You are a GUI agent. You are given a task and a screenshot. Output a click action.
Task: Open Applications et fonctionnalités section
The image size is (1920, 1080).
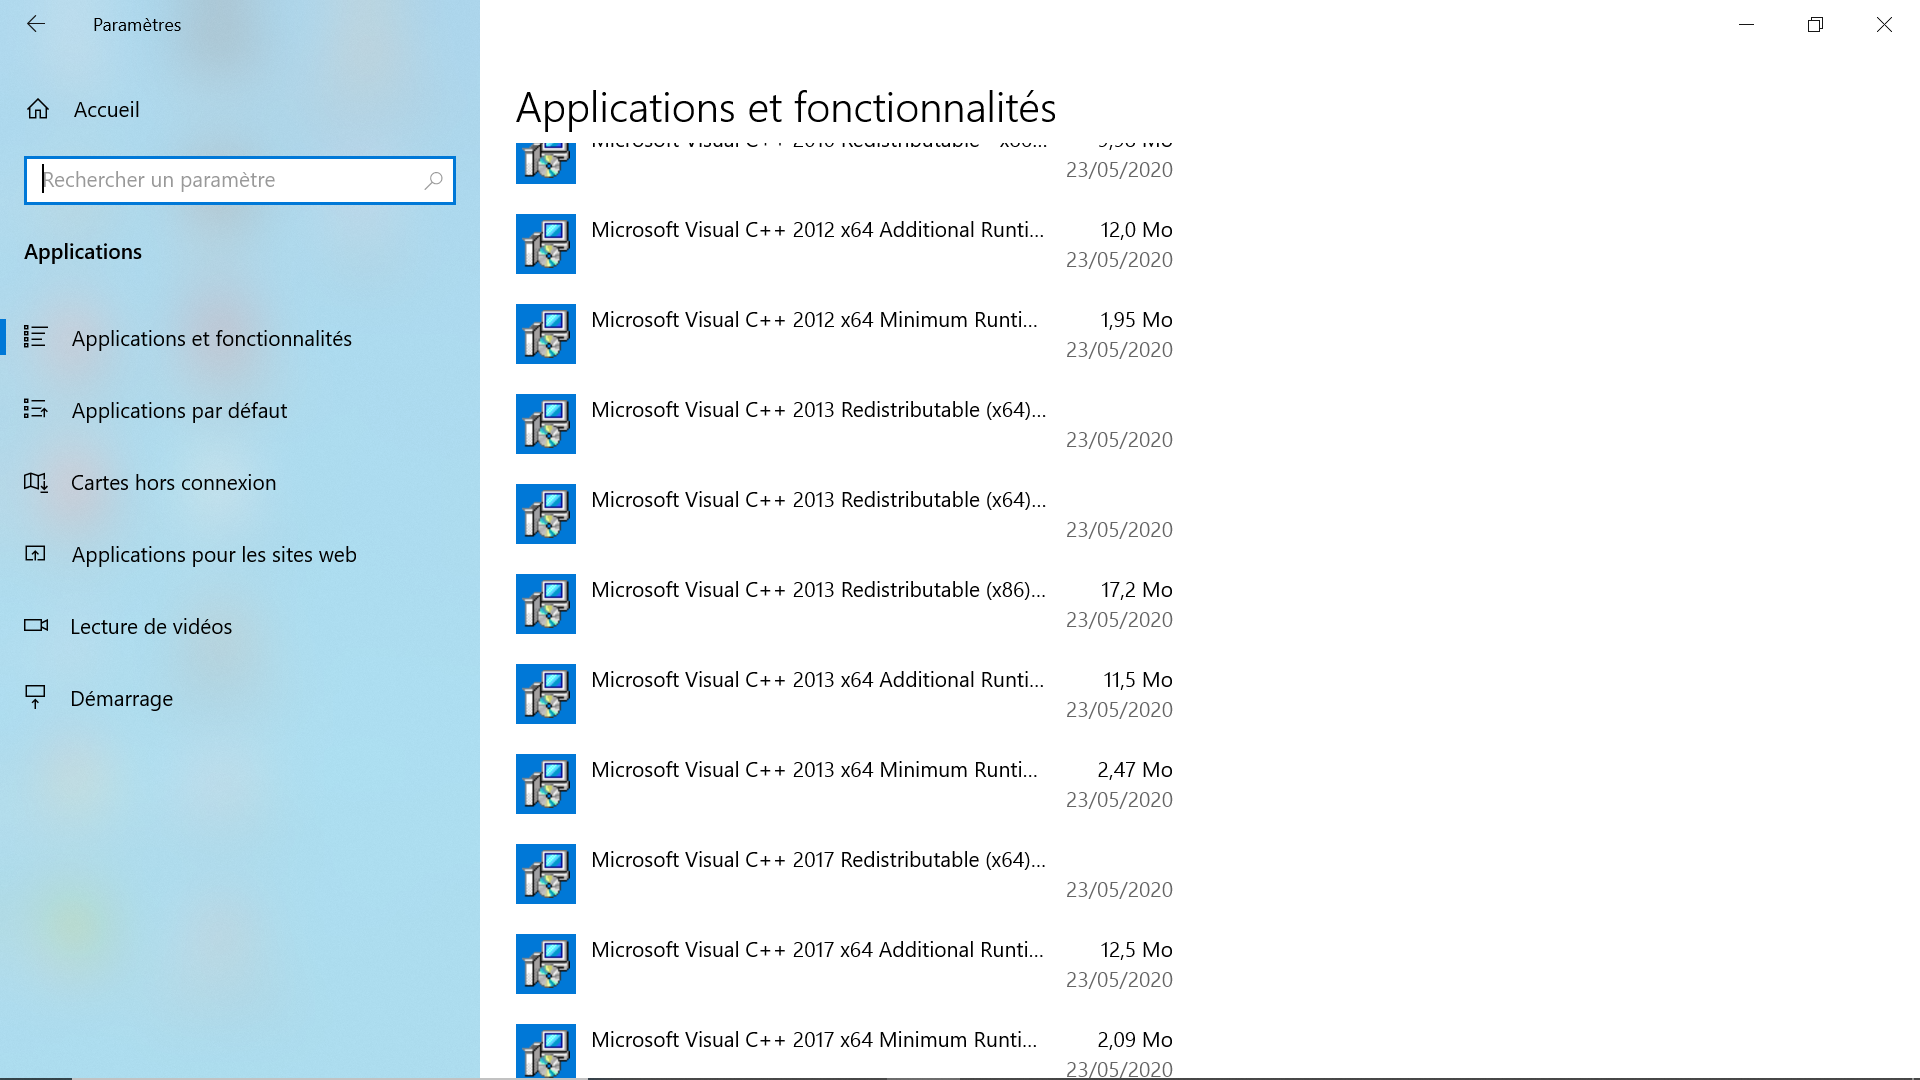pyautogui.click(x=211, y=339)
